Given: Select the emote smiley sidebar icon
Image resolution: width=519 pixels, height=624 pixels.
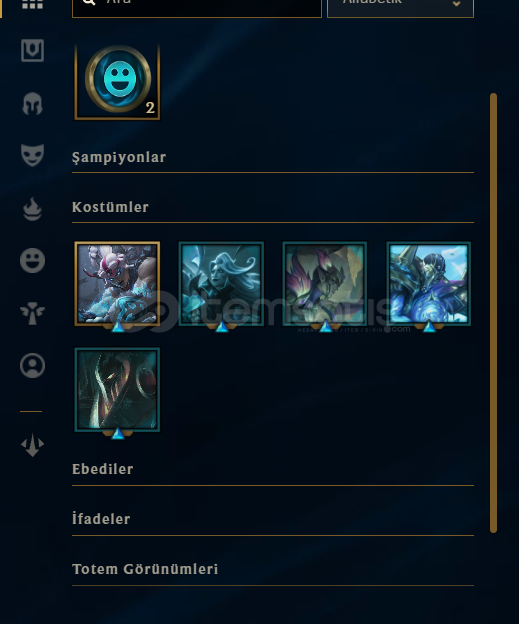Looking at the screenshot, I should pos(32,261).
